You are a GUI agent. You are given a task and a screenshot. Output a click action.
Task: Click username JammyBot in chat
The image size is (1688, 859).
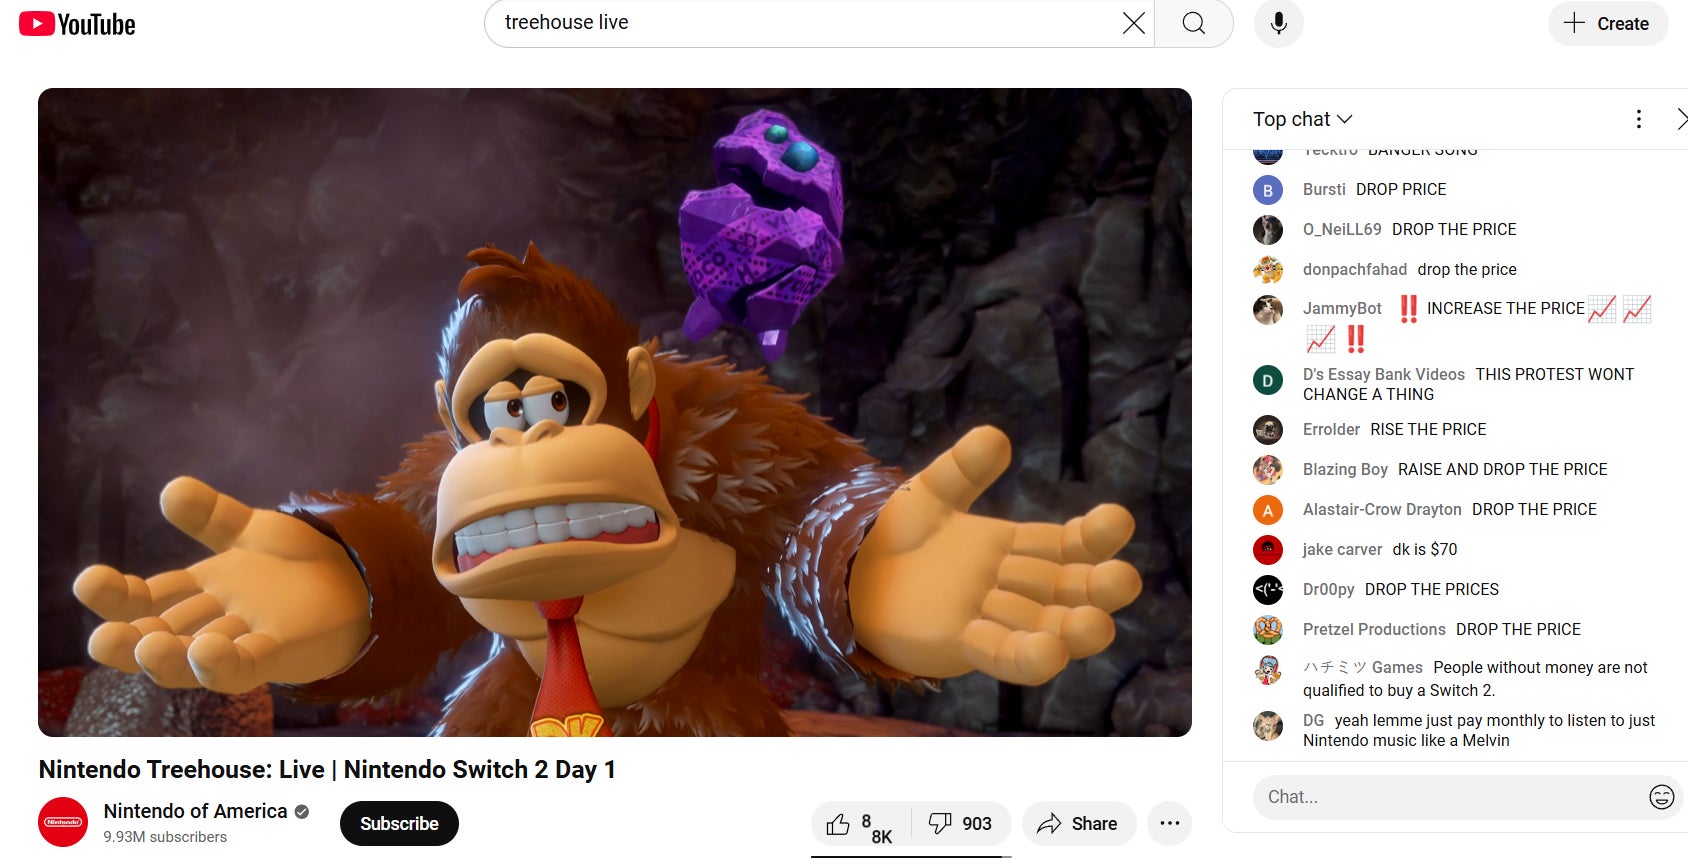tap(1342, 309)
